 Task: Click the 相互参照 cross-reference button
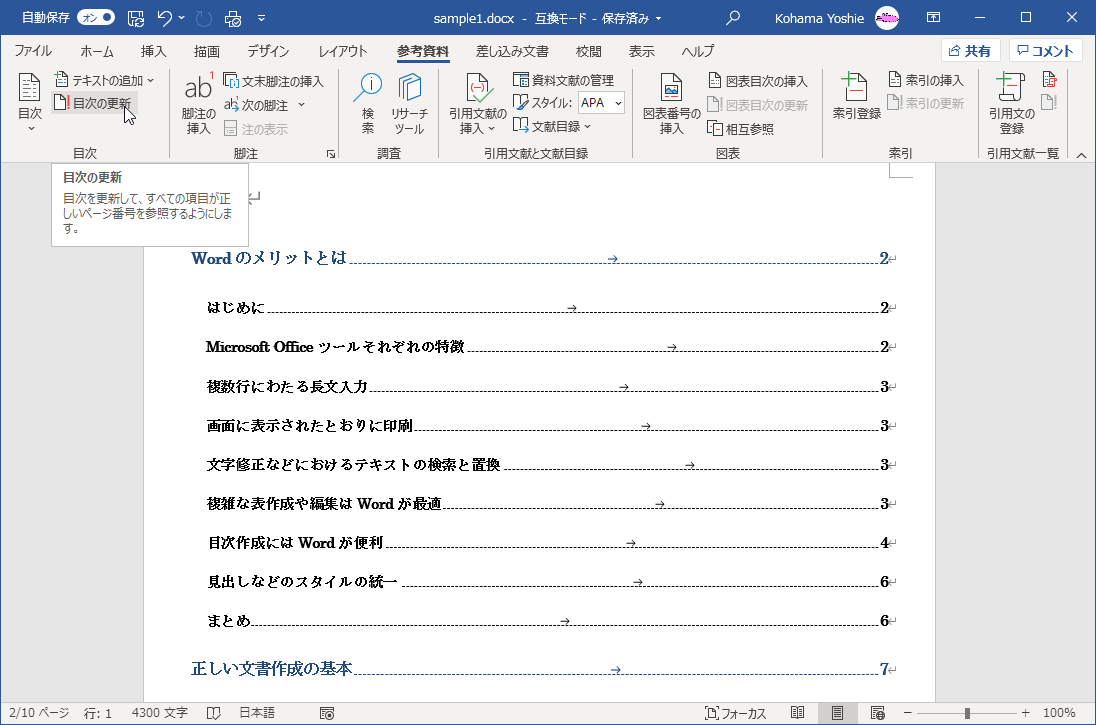[740, 129]
